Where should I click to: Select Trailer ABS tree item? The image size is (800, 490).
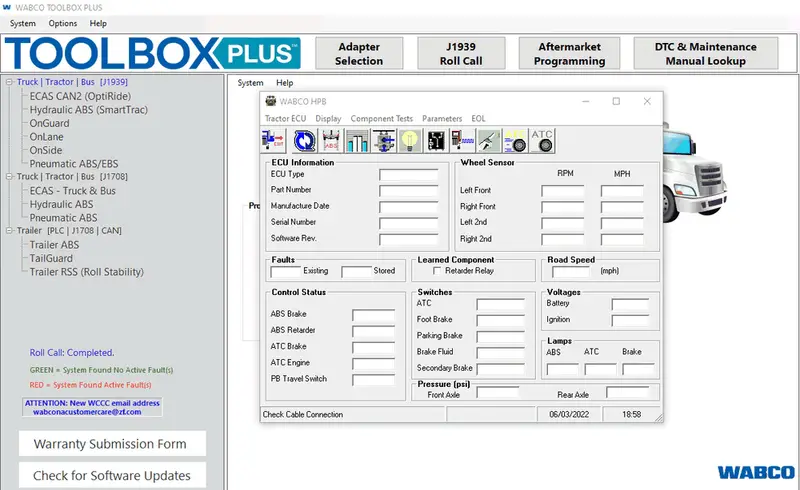point(54,245)
